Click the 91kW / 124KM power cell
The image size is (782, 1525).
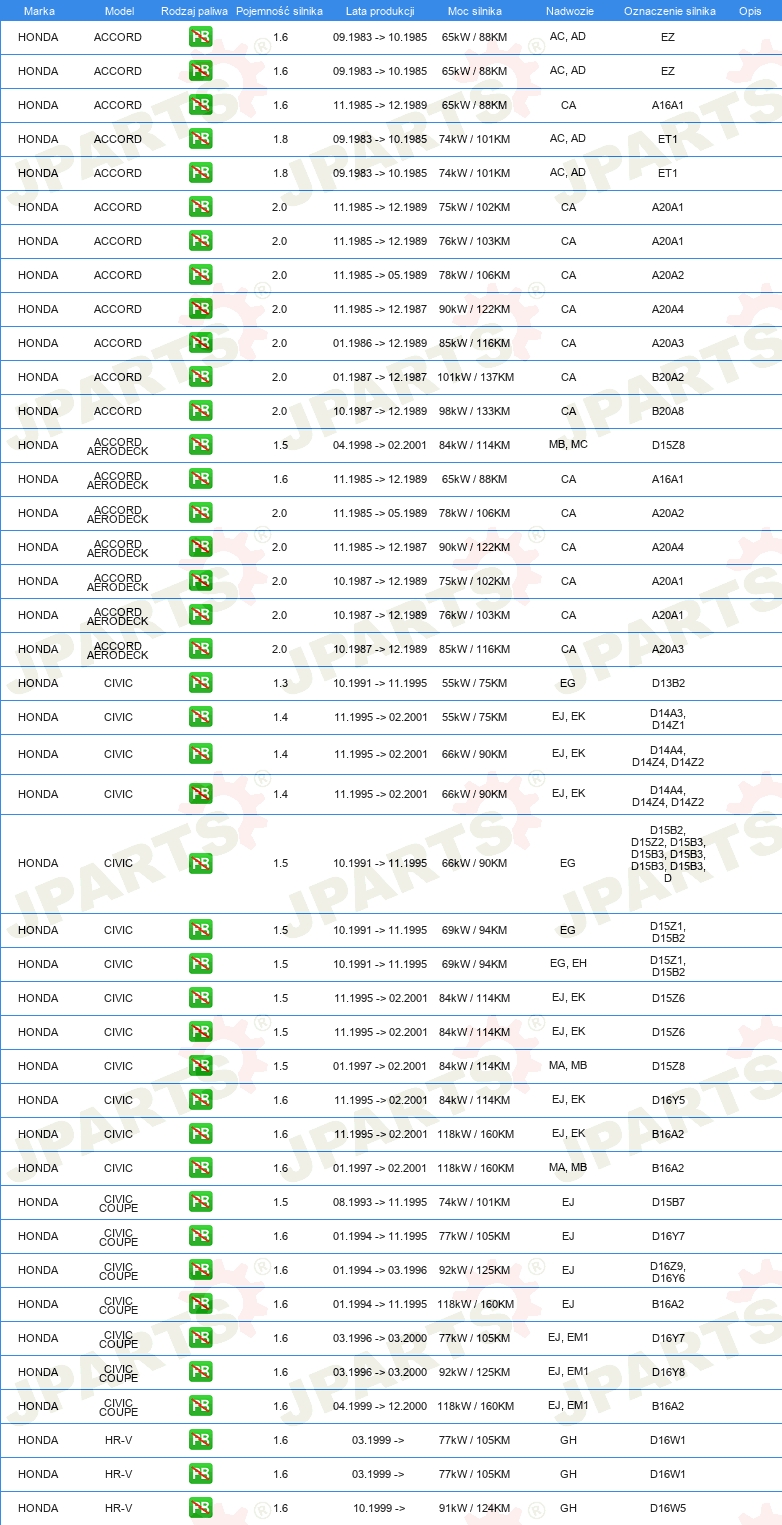tap(475, 1508)
